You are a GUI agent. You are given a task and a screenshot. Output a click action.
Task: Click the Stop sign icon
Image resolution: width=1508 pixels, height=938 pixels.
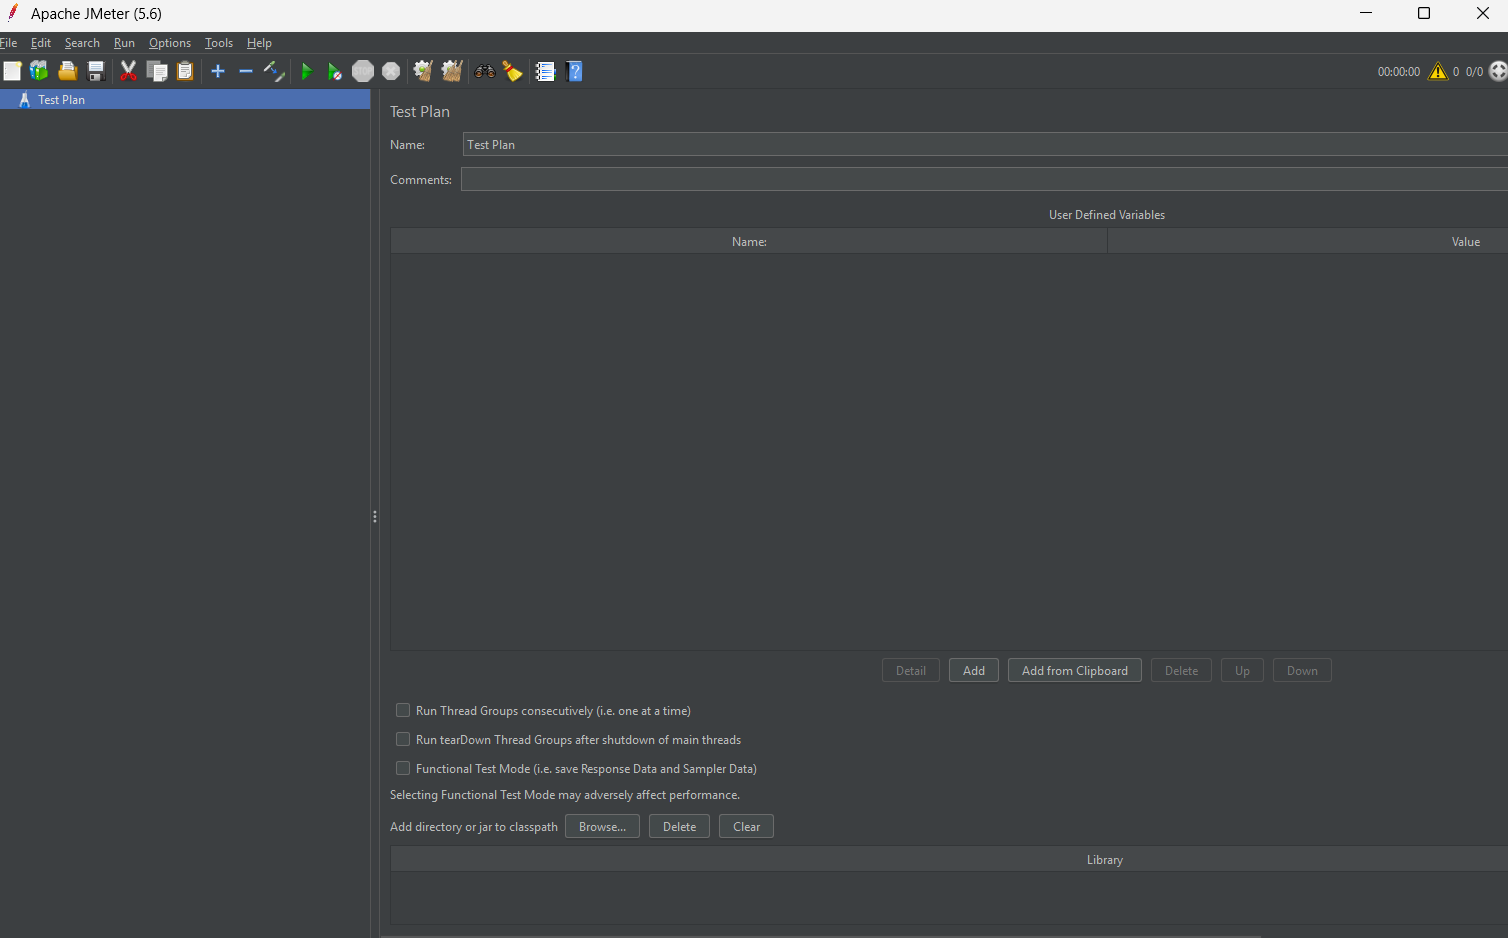pyautogui.click(x=363, y=71)
